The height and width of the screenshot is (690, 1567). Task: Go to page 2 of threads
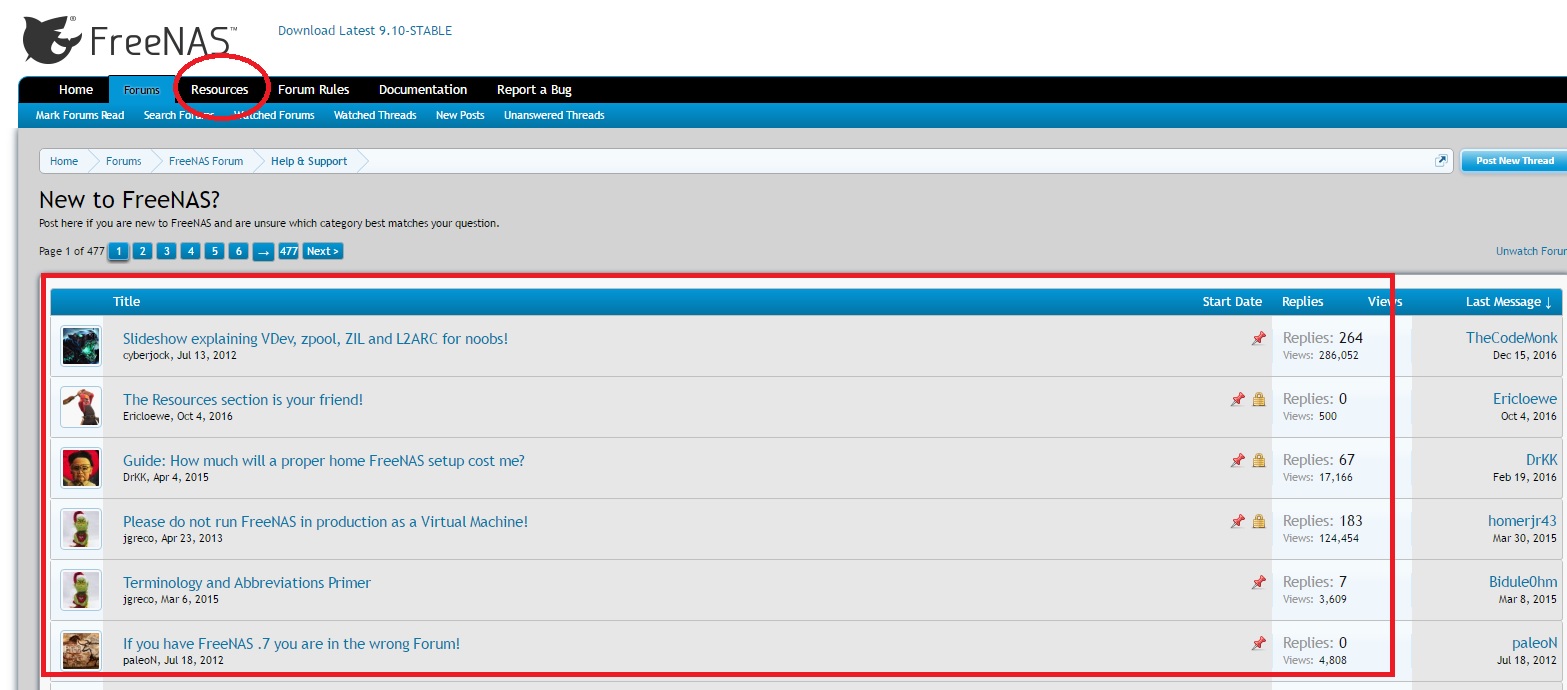[142, 251]
